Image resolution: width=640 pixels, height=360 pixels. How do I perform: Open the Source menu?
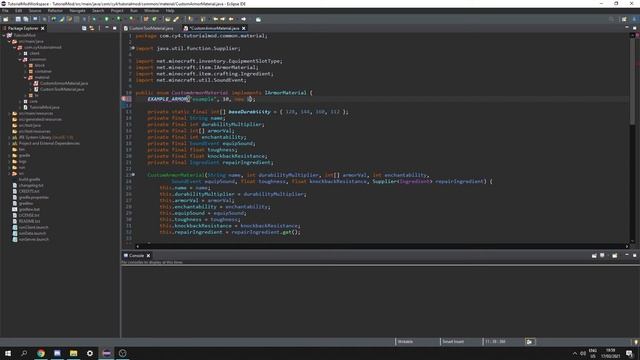coord(35,11)
